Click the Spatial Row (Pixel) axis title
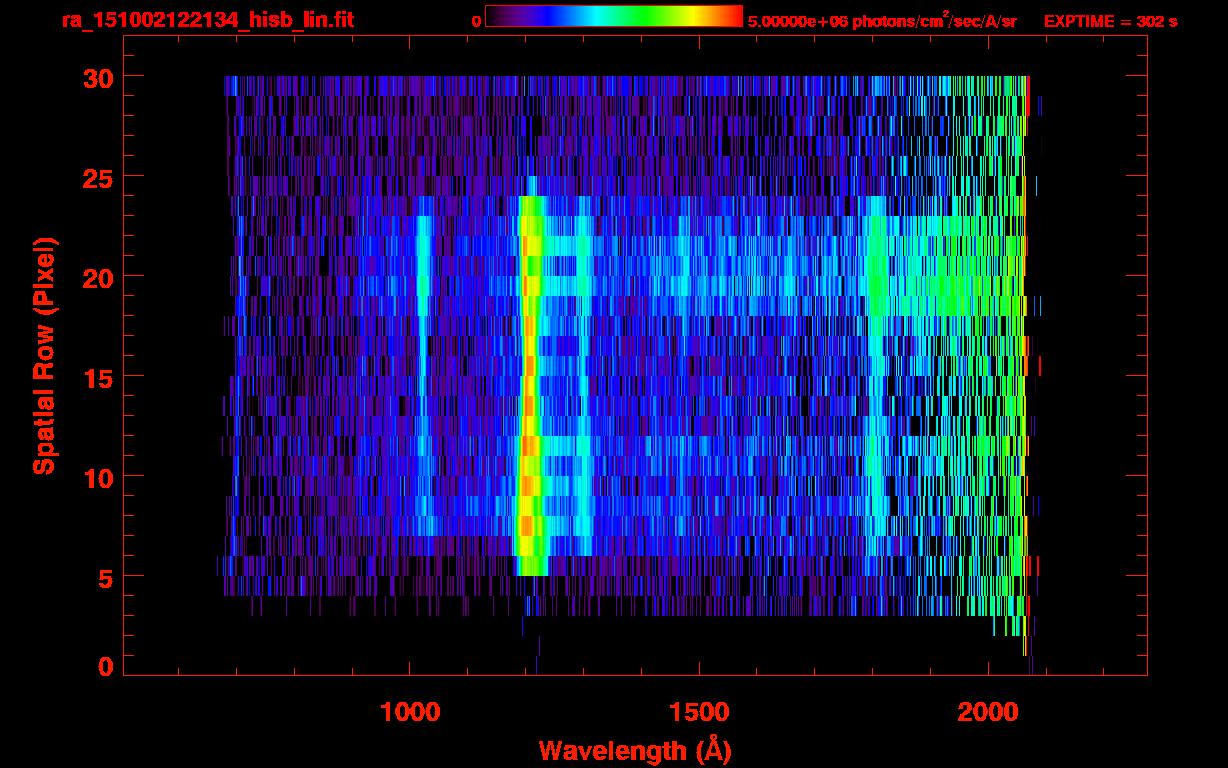This screenshot has height=768, width=1228. coord(44,356)
